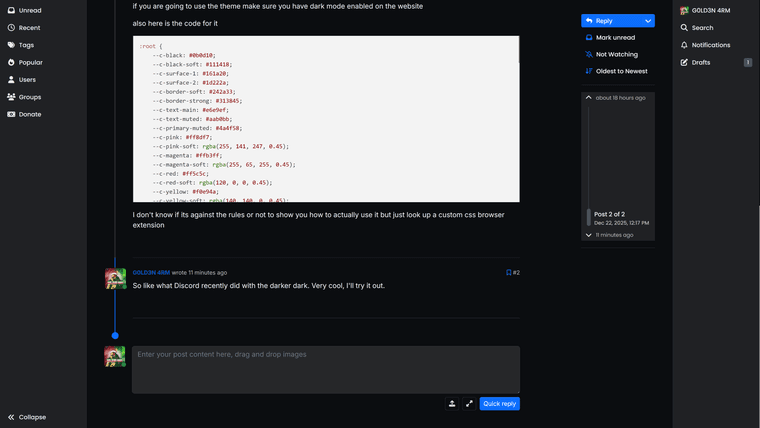Mark this topic as unread
Screen dimensions: 760x428
(x=615, y=38)
